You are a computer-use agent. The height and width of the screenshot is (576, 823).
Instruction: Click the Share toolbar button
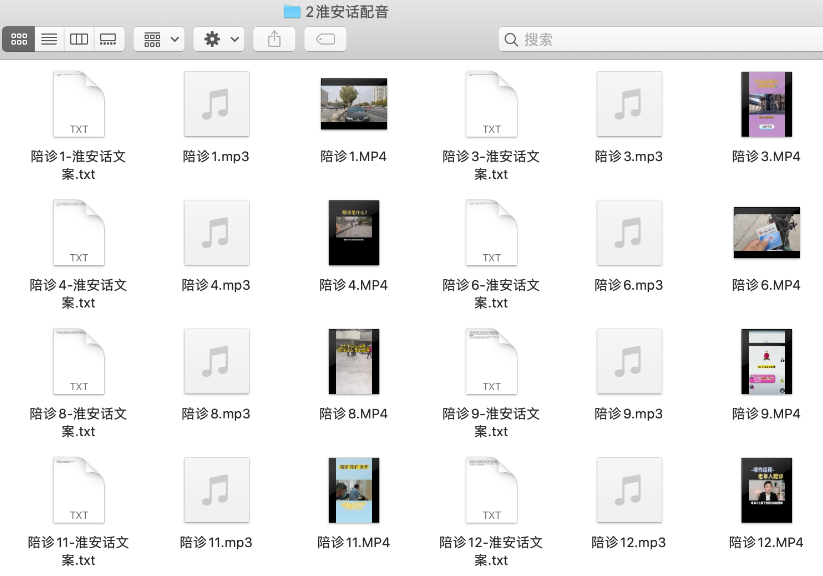coord(274,39)
